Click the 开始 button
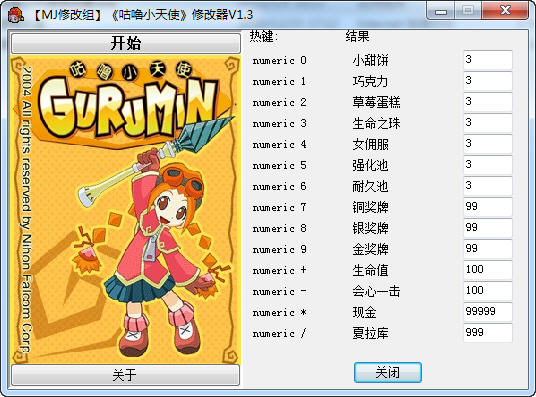This screenshot has height=397, width=536. pos(125,43)
